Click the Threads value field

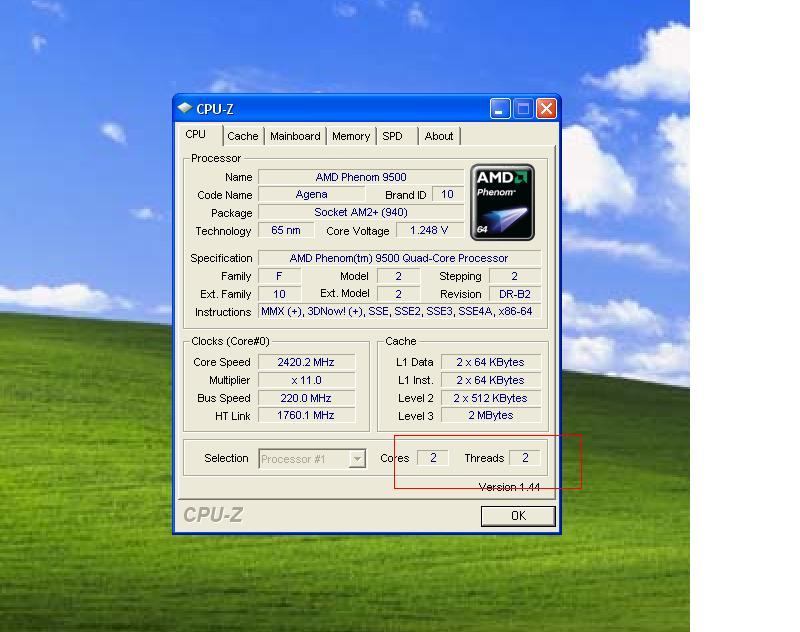point(525,458)
